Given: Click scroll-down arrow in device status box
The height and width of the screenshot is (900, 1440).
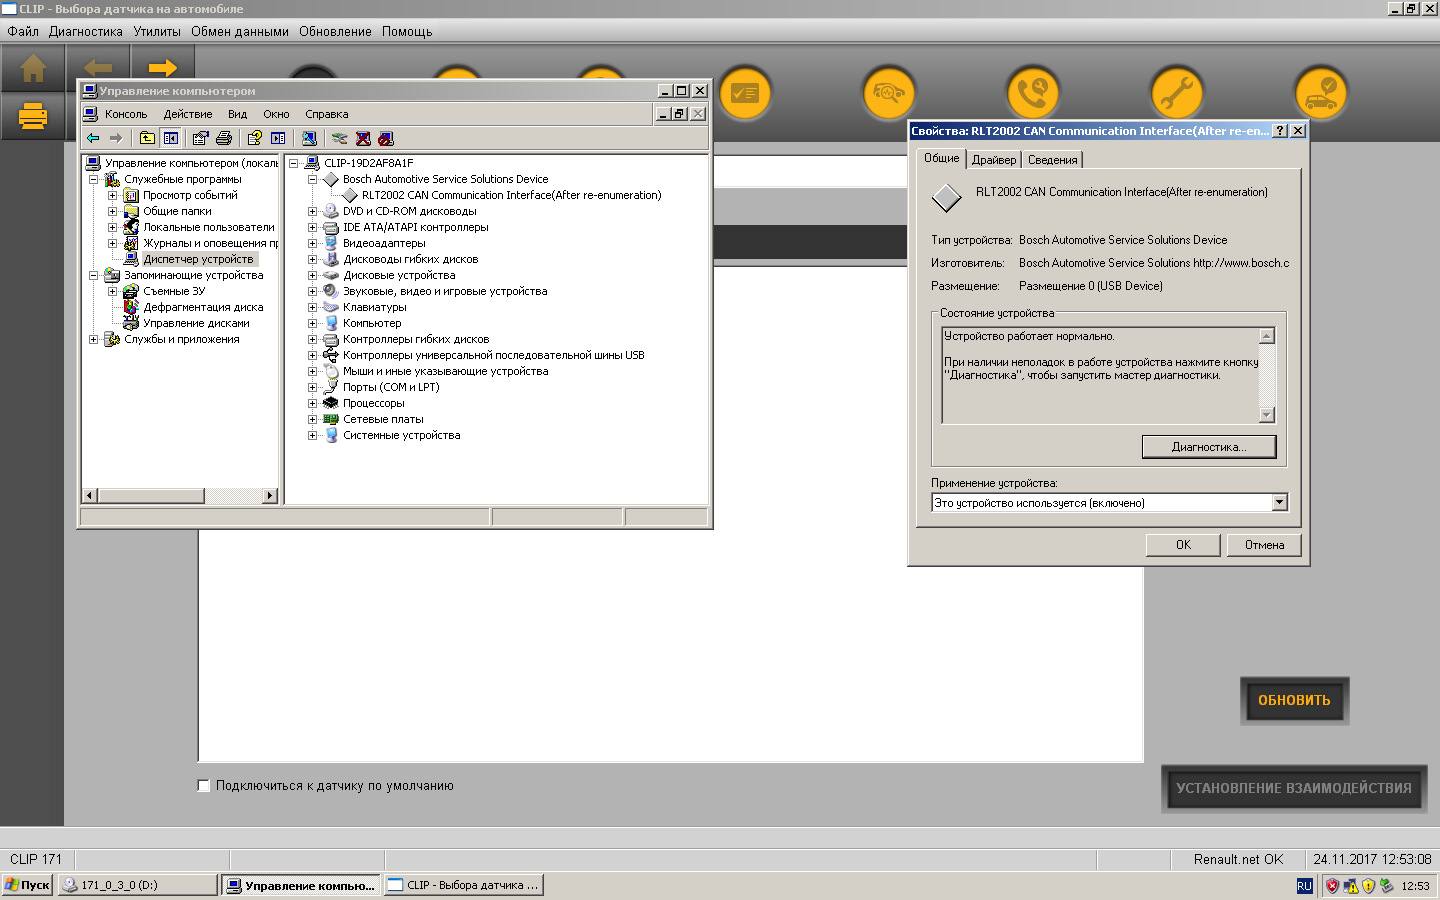Looking at the screenshot, I should pos(1267,415).
